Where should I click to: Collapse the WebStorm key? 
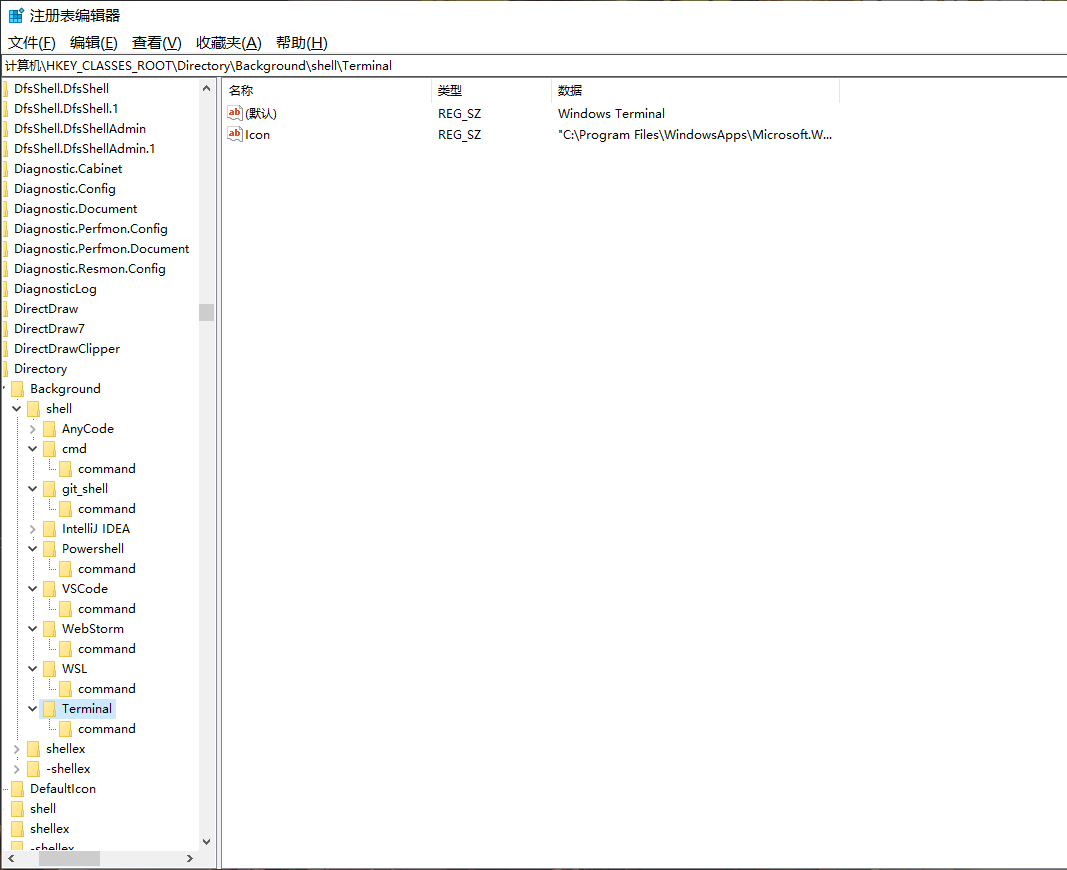[x=32, y=629]
